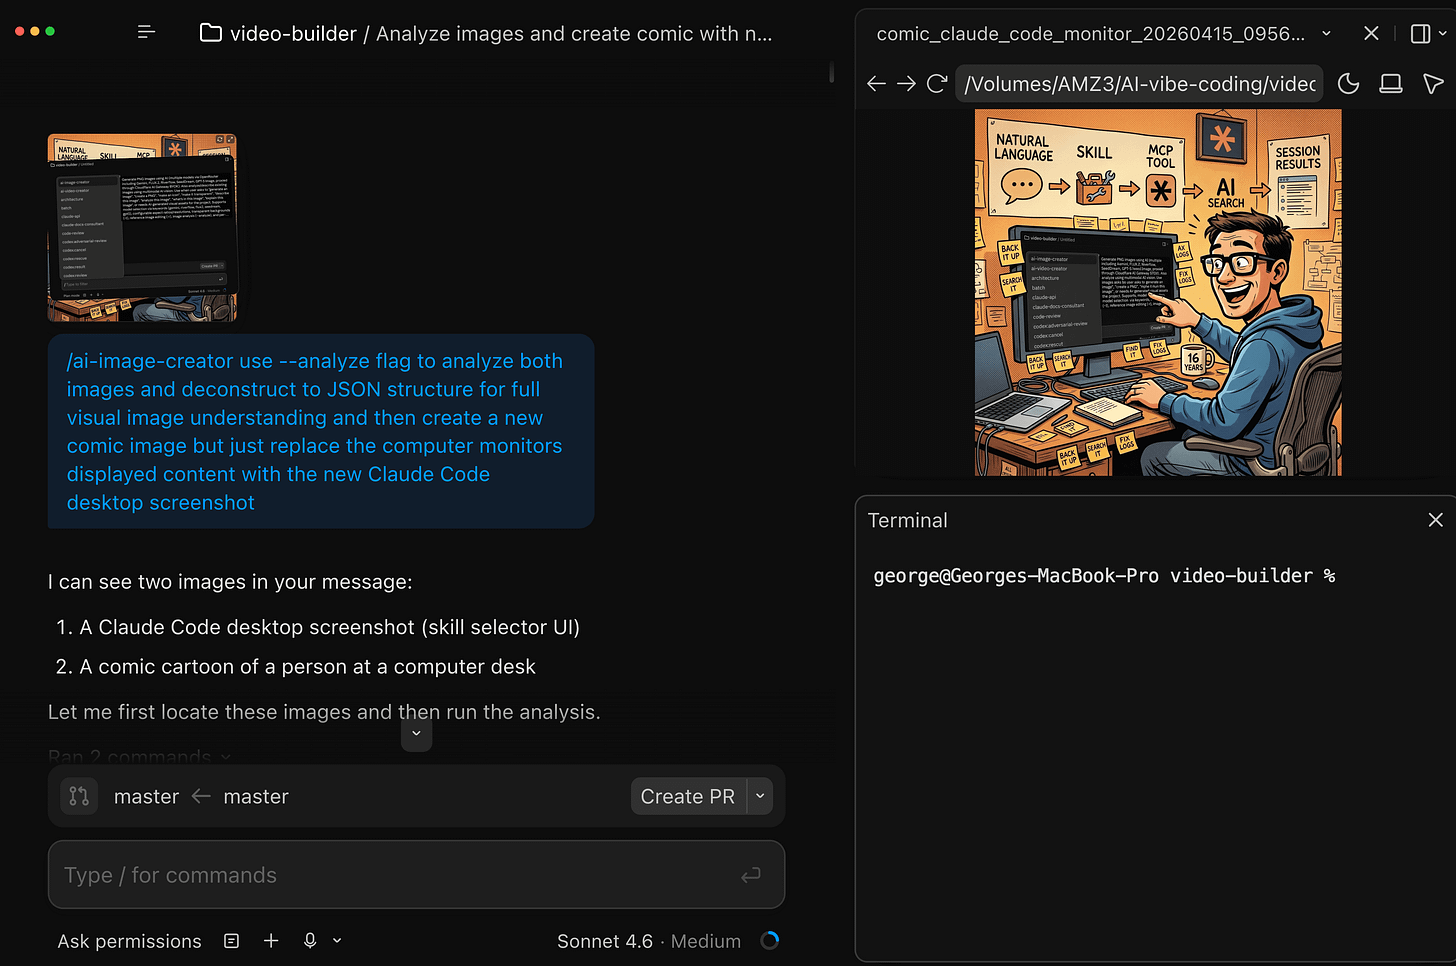The height and width of the screenshot is (966, 1456).
Task: Click the video-builder folder icon
Action: (211, 33)
